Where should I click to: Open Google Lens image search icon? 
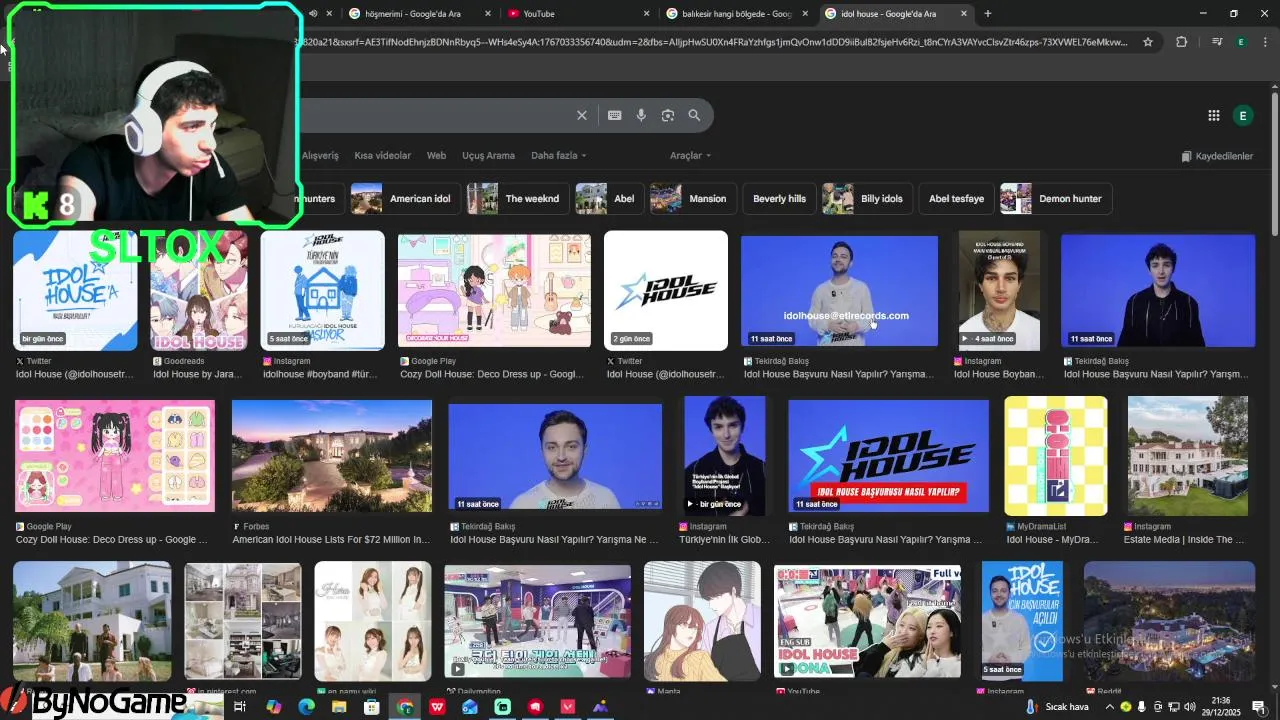tap(668, 115)
